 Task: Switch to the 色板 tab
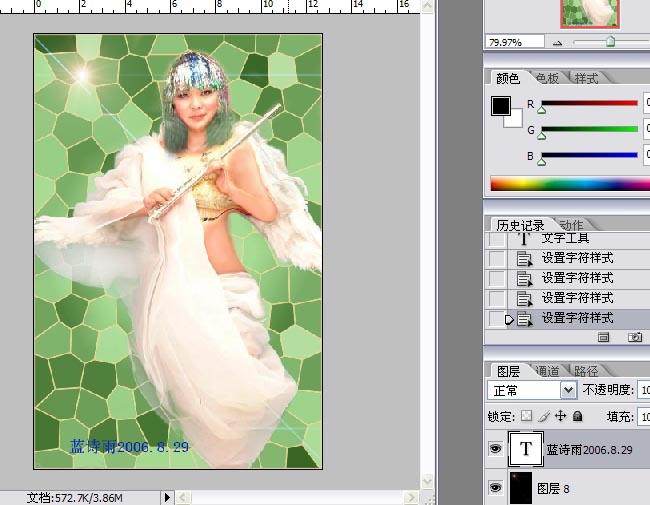tap(546, 78)
